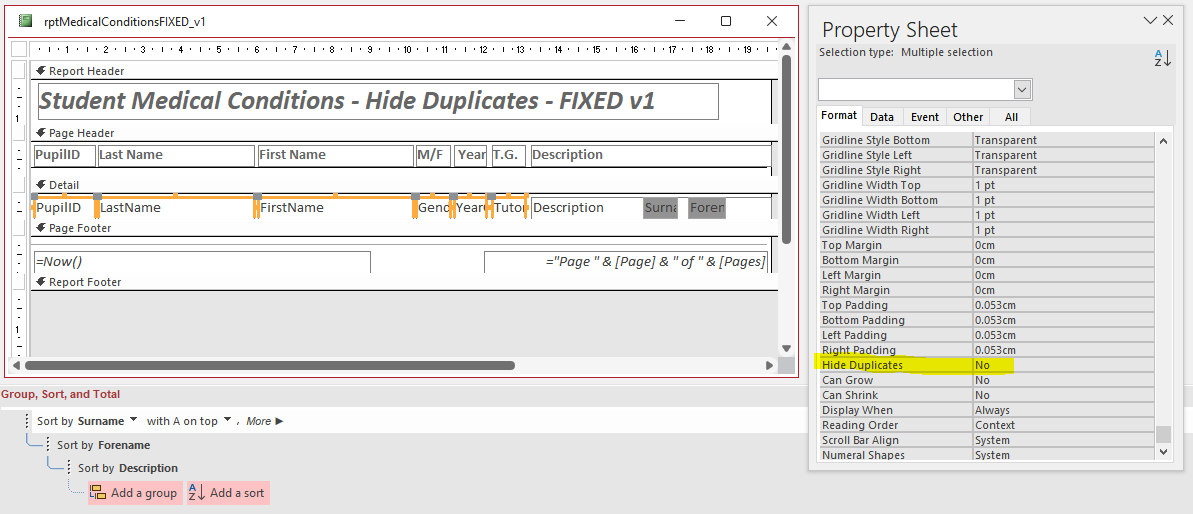Switch to the Format tab
This screenshot has width=1193, height=514.
pos(839,116)
